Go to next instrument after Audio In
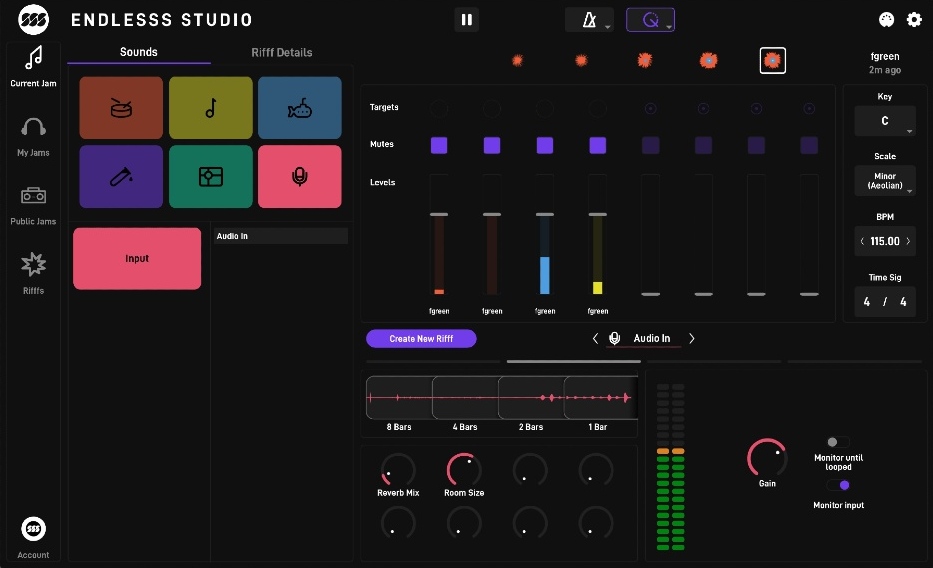Screen dimensions: 933x568 click(x=691, y=338)
